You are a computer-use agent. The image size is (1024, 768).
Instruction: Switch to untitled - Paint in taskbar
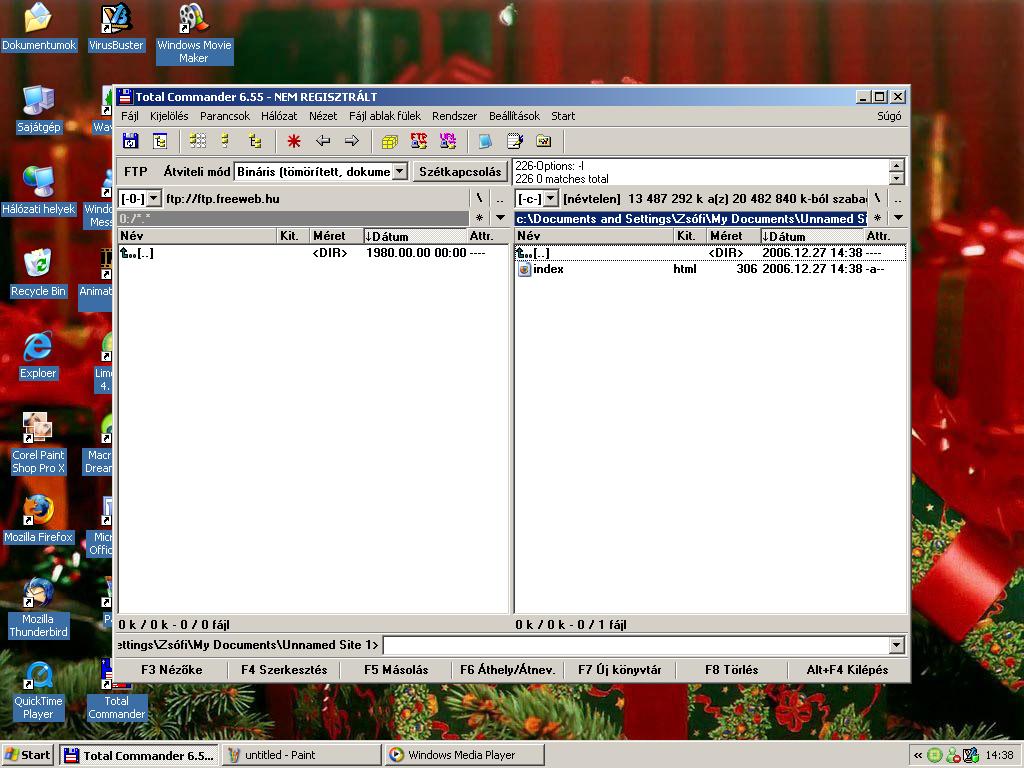point(301,755)
